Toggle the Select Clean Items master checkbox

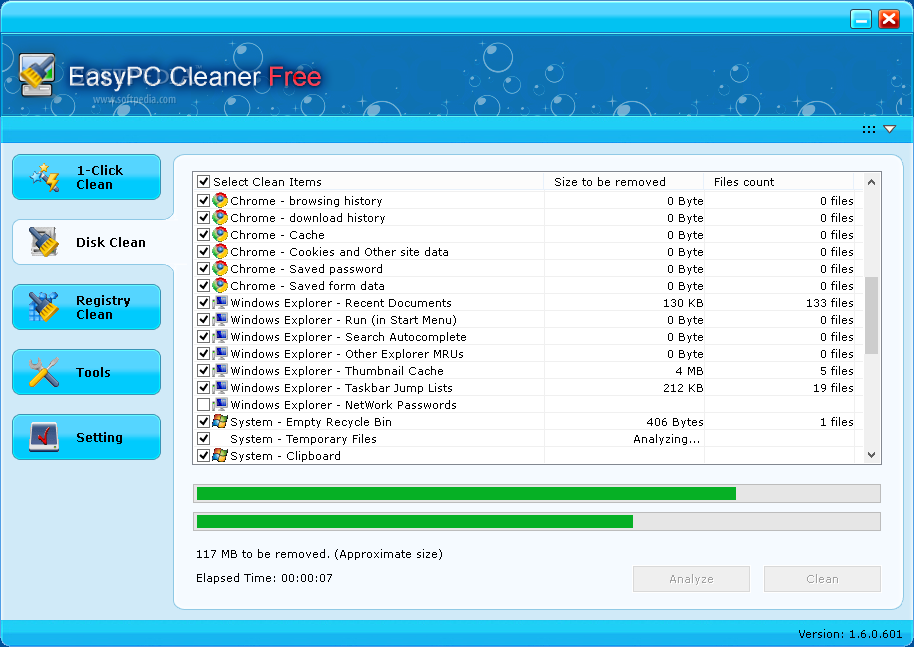(203, 182)
